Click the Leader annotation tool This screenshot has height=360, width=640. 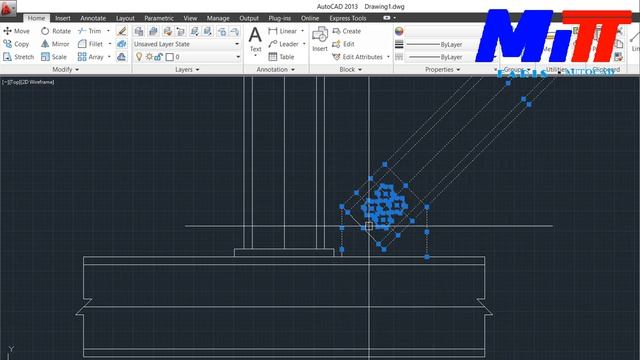[284, 44]
